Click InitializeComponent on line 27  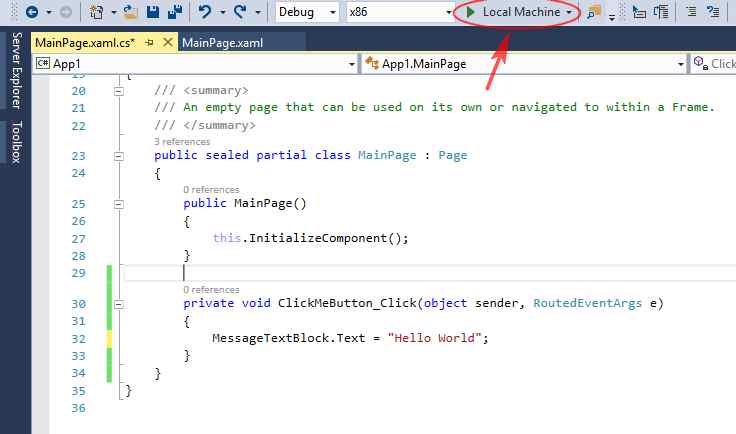318,238
